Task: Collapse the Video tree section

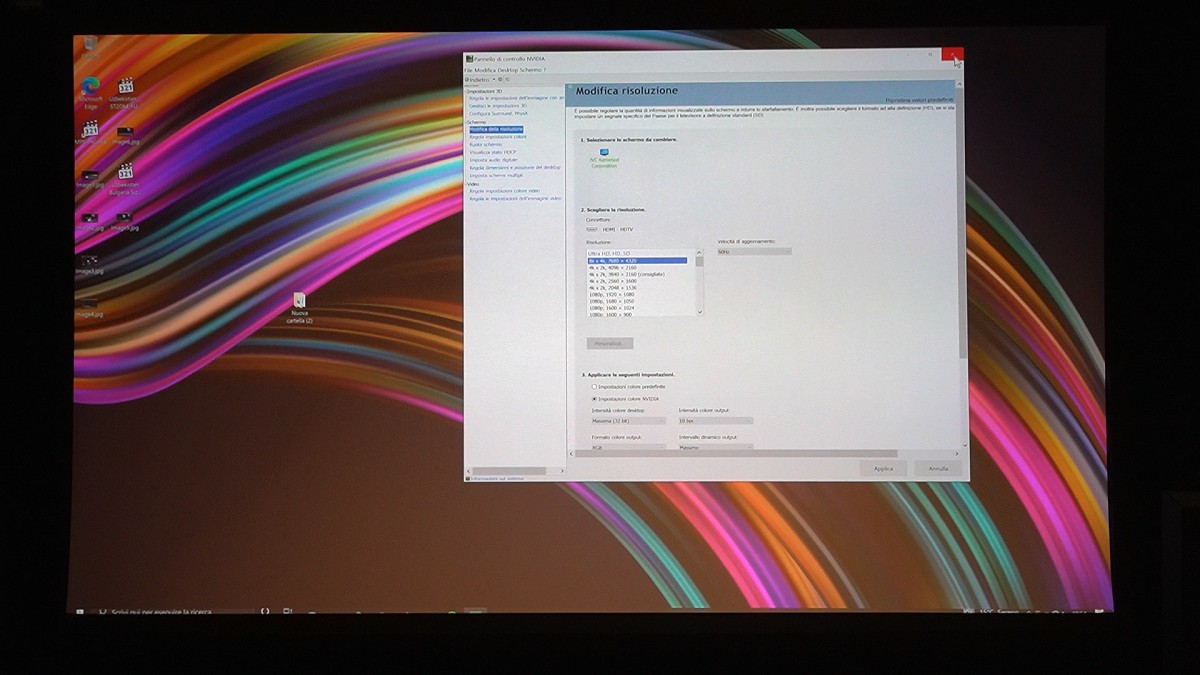Action: [467, 184]
